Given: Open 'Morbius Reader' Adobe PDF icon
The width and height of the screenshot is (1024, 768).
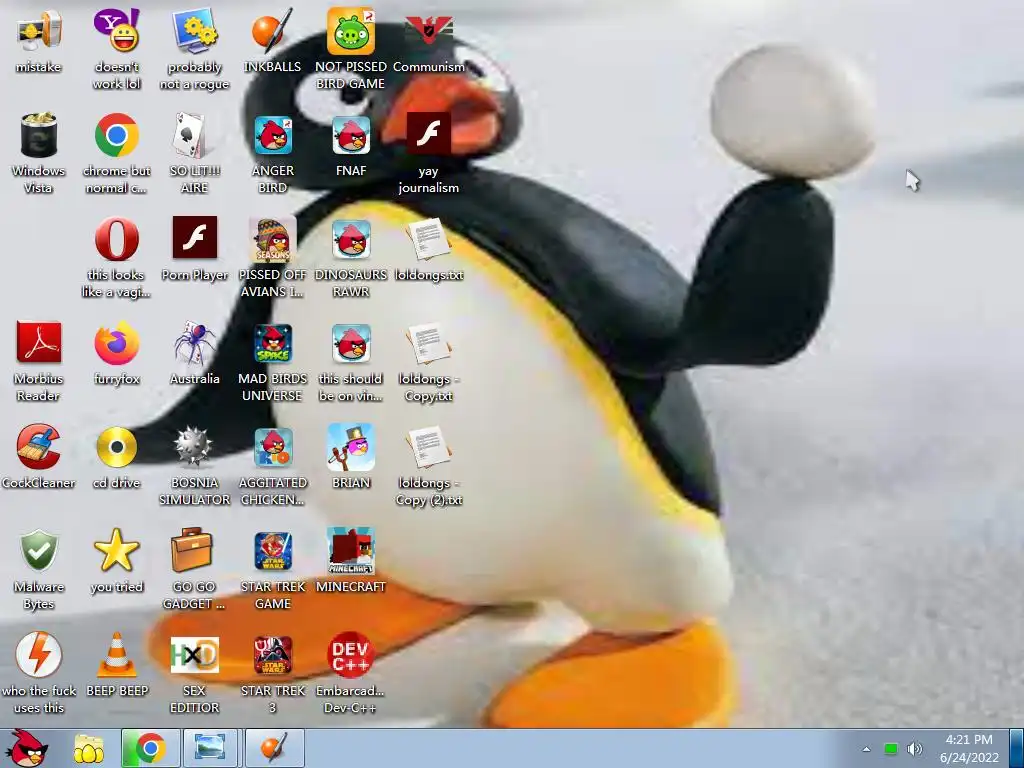Looking at the screenshot, I should point(39,342).
